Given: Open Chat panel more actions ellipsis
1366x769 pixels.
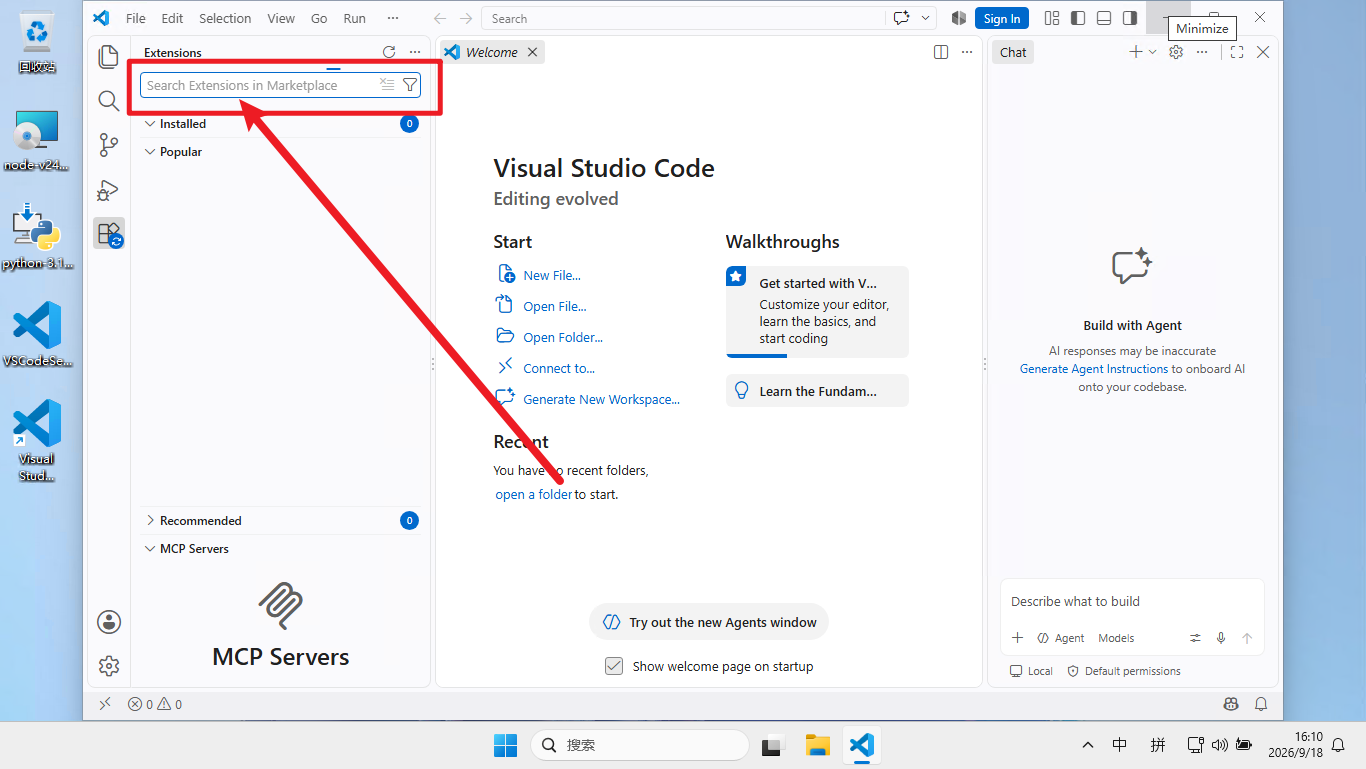Looking at the screenshot, I should (x=1202, y=52).
